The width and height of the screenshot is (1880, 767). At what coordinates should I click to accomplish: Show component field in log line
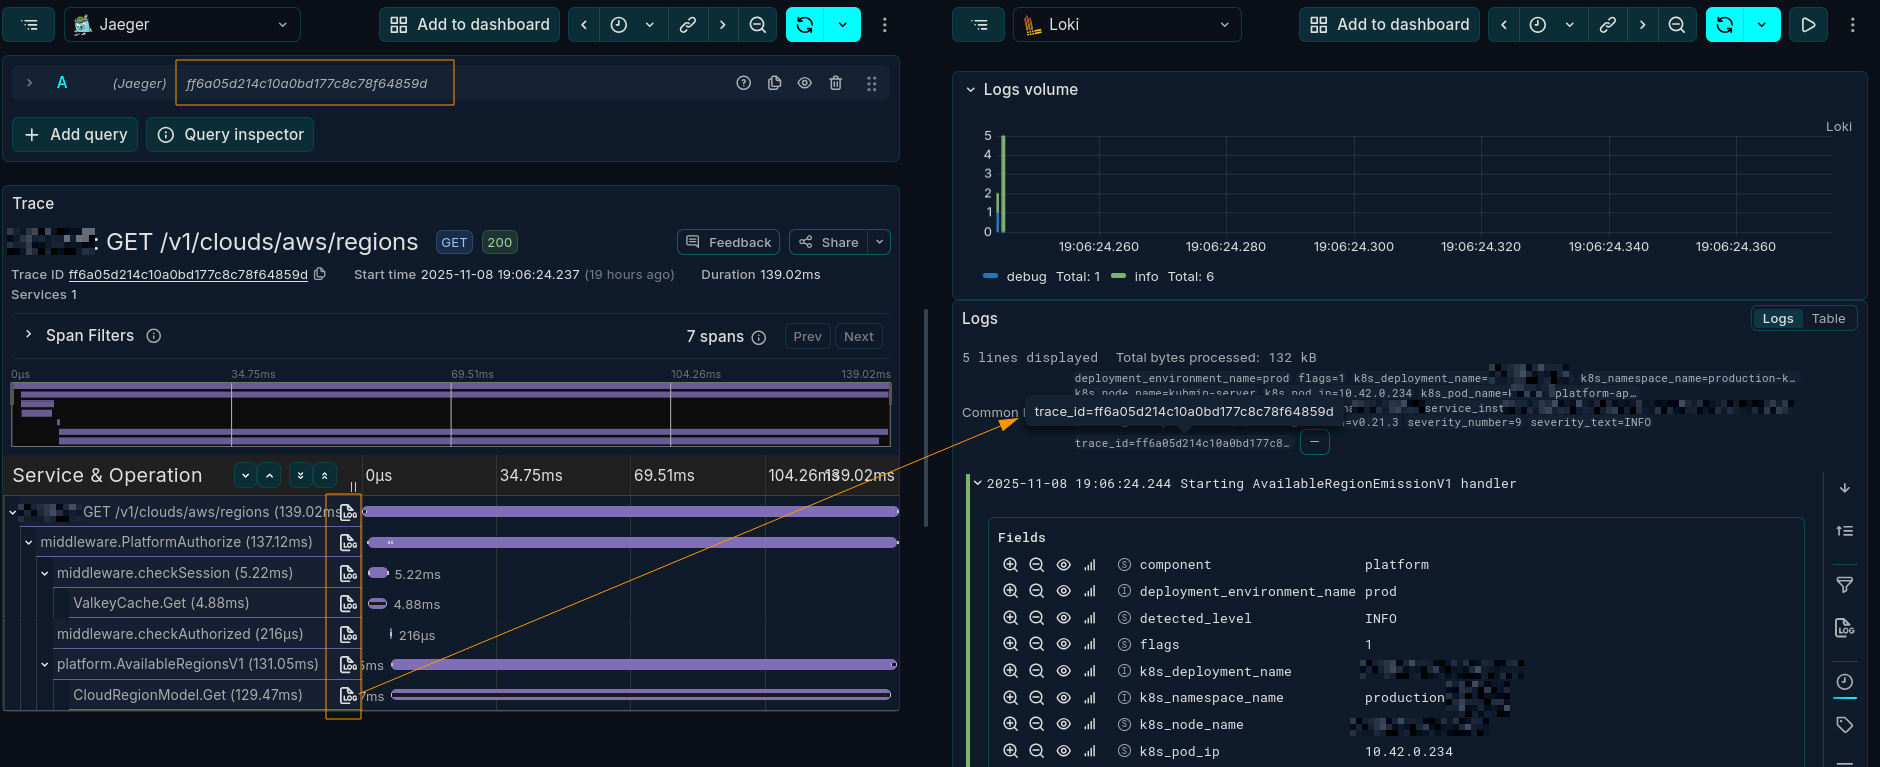click(1064, 565)
